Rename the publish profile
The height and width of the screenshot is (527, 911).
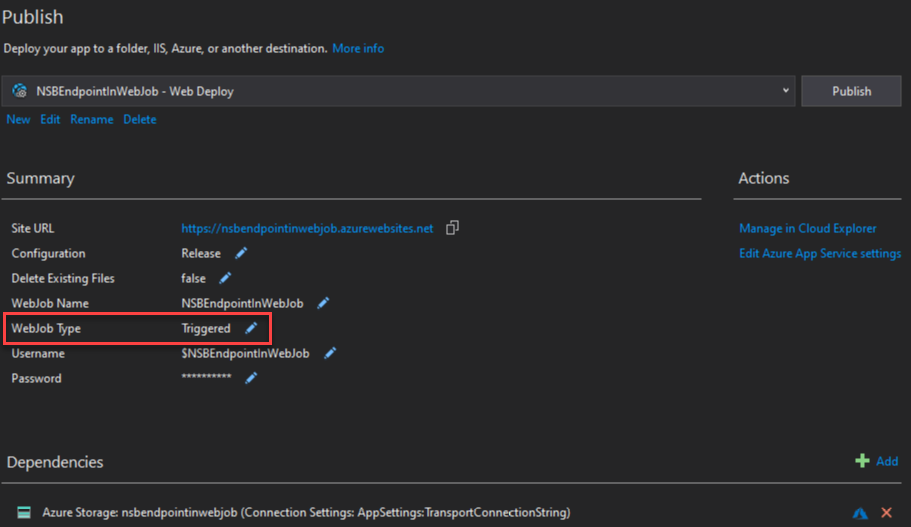92,119
